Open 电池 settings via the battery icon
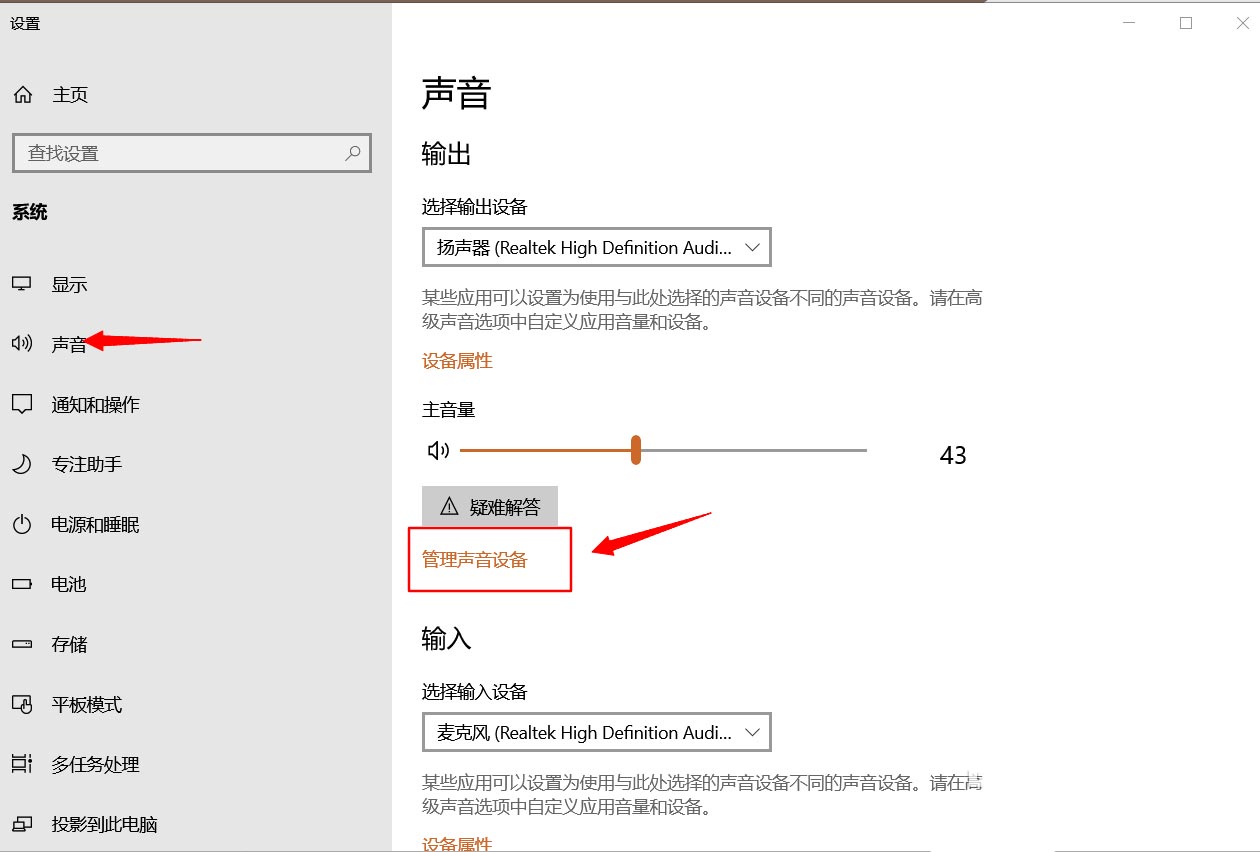The image size is (1260, 852). [21, 584]
